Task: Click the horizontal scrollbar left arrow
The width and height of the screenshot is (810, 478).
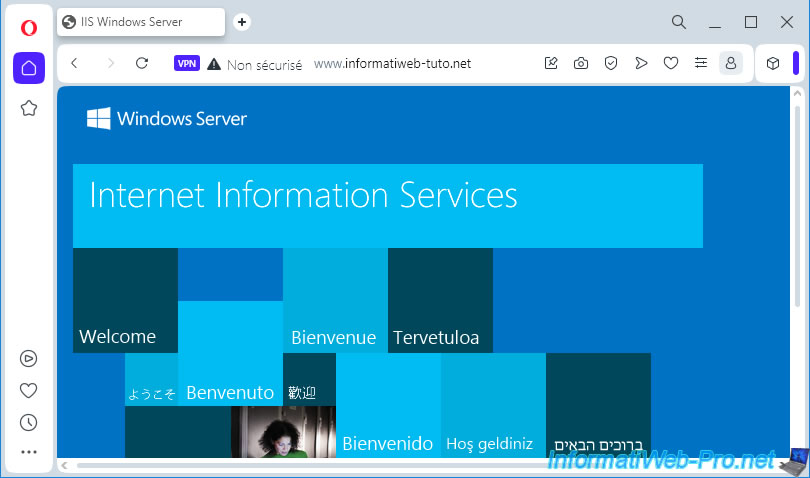Action: point(64,465)
